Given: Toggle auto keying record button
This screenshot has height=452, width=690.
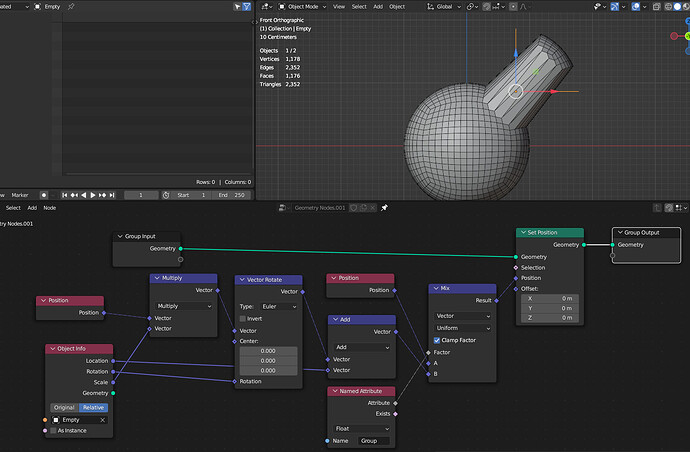Looking at the screenshot, I should [x=44, y=195].
